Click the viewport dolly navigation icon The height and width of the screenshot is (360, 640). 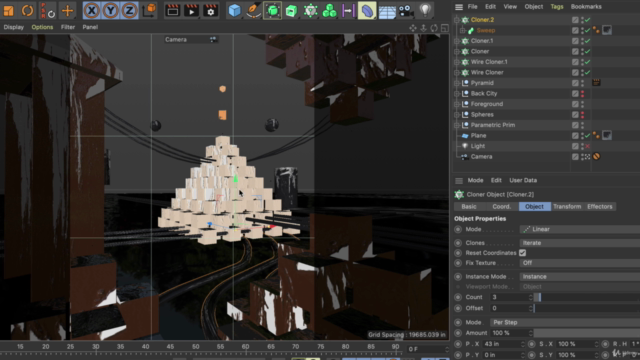click(424, 28)
